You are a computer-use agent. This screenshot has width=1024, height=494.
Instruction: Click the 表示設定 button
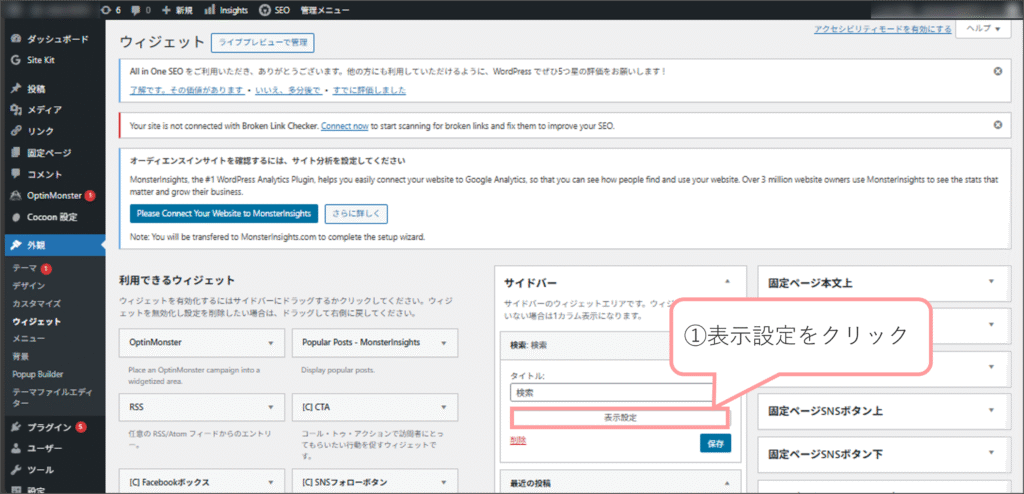(x=619, y=417)
